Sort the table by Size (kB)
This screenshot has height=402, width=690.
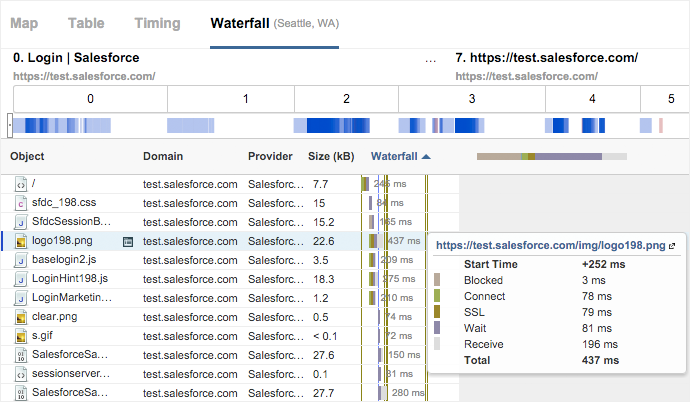click(330, 156)
